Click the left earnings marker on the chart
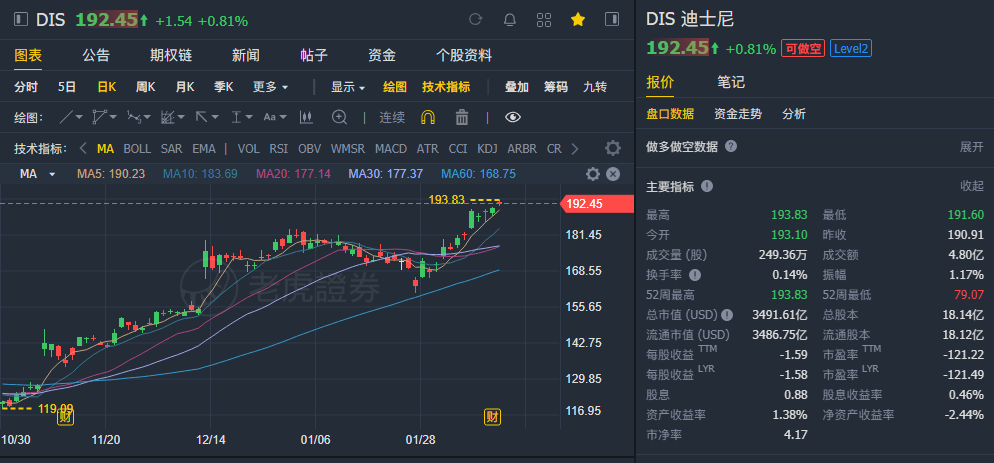994x463 pixels. pyautogui.click(x=65, y=417)
